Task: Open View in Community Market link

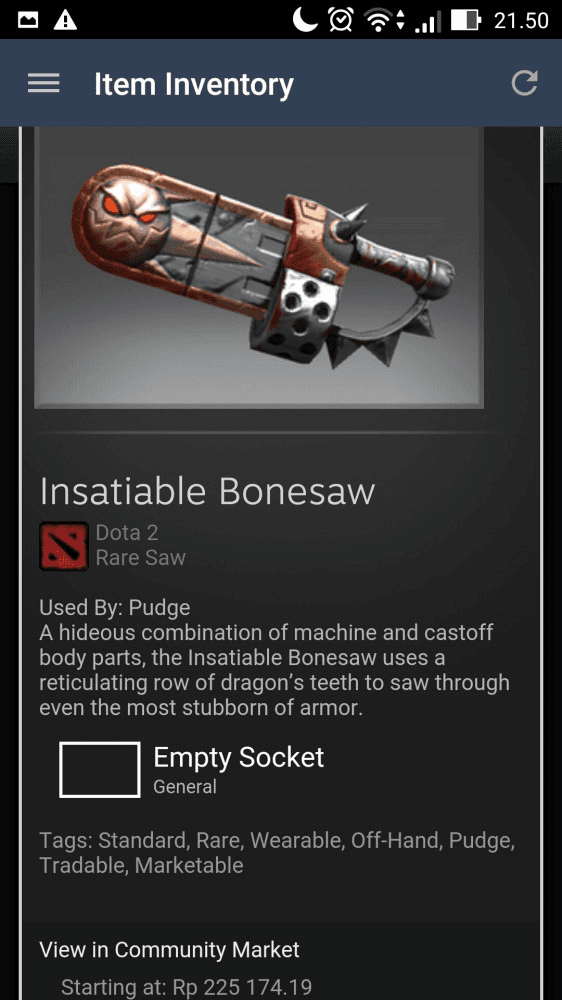Action: click(169, 950)
